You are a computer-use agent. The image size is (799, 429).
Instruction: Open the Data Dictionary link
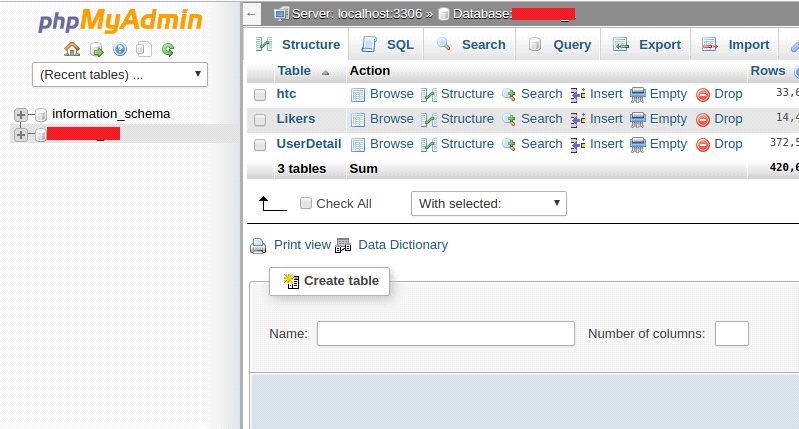point(402,245)
